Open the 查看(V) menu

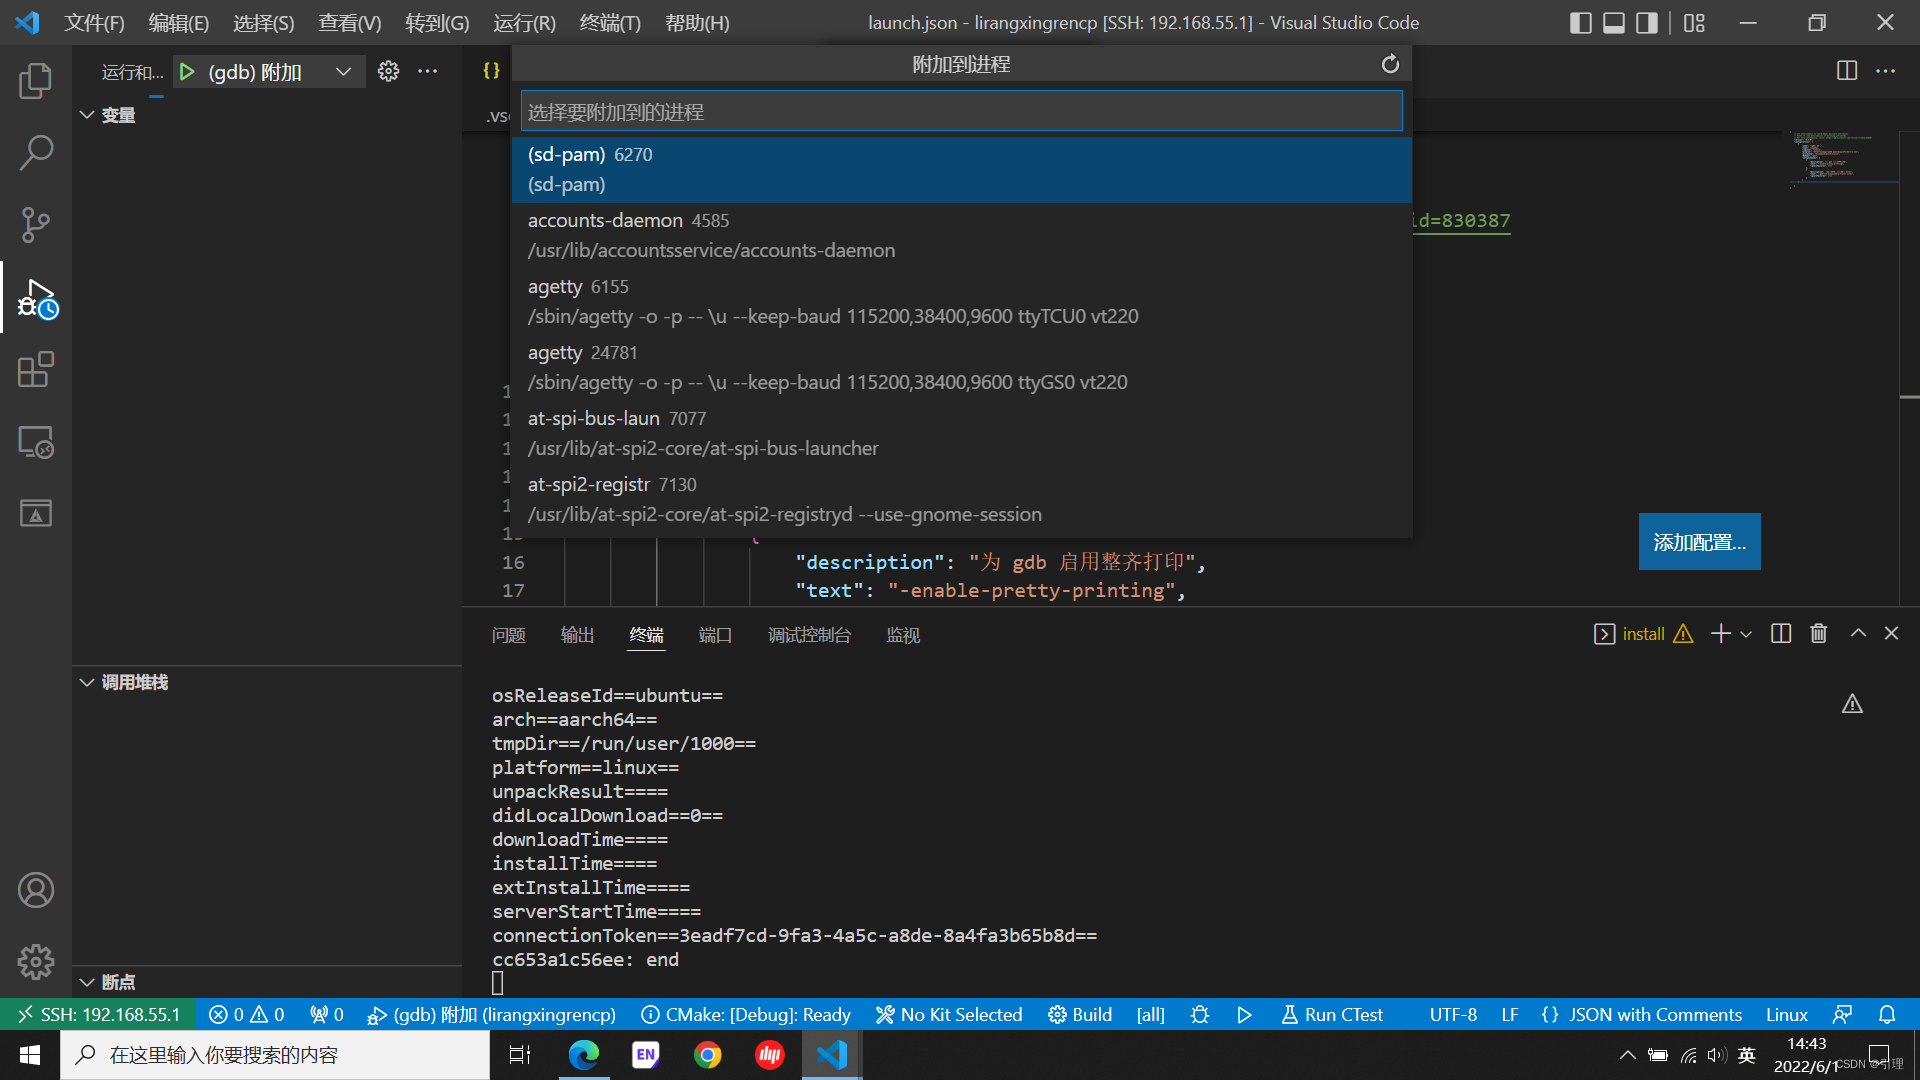click(x=350, y=22)
